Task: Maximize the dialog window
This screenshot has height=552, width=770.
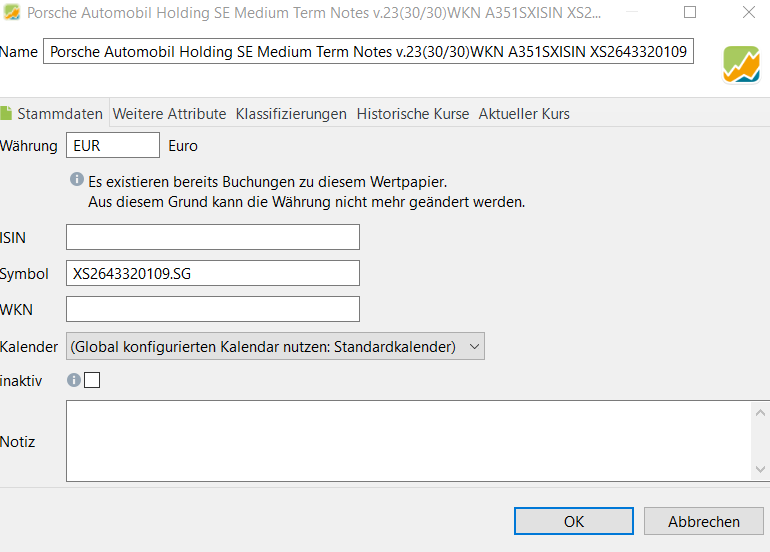Action: pos(690,12)
